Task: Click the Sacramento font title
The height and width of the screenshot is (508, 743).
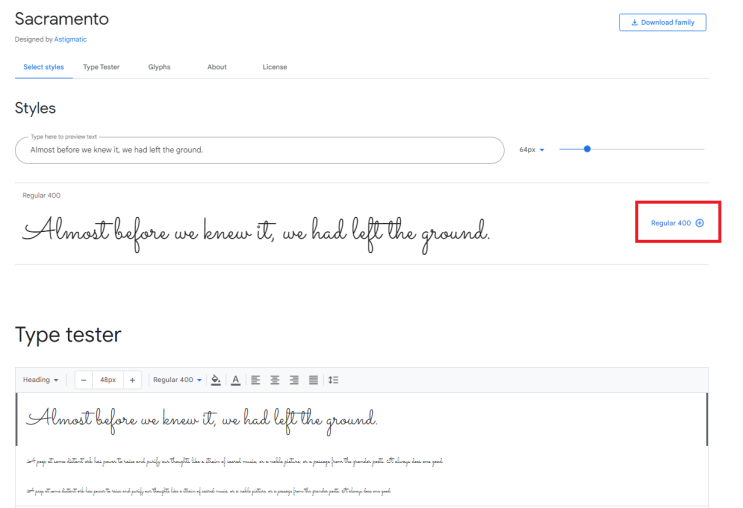Action: (x=62, y=19)
